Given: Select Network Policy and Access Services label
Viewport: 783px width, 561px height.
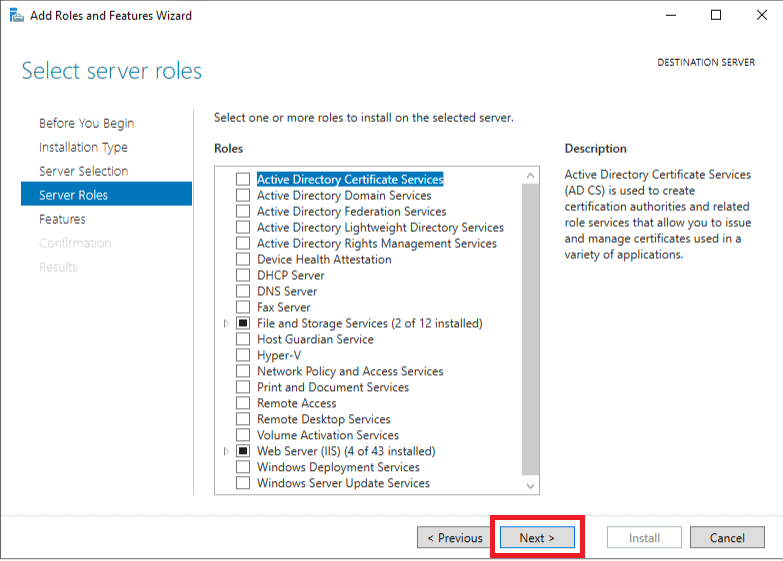Looking at the screenshot, I should [x=350, y=372].
